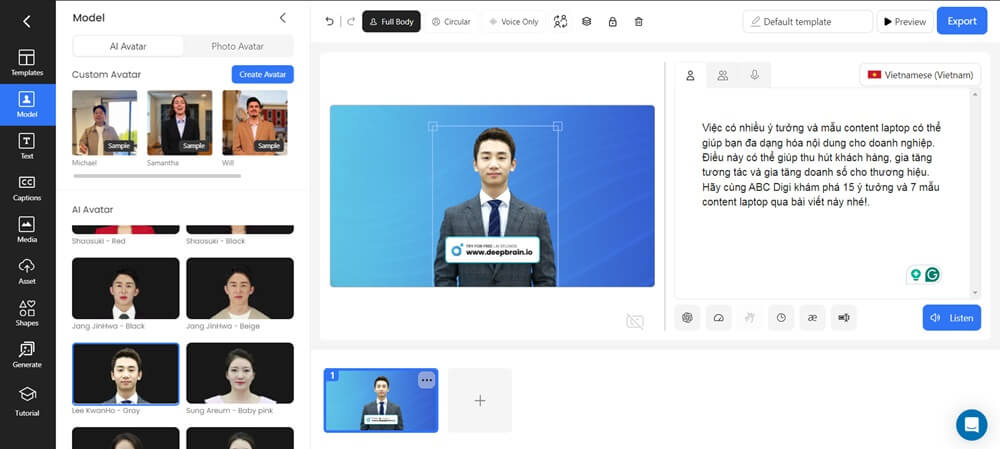Open the Captions panel

27,186
